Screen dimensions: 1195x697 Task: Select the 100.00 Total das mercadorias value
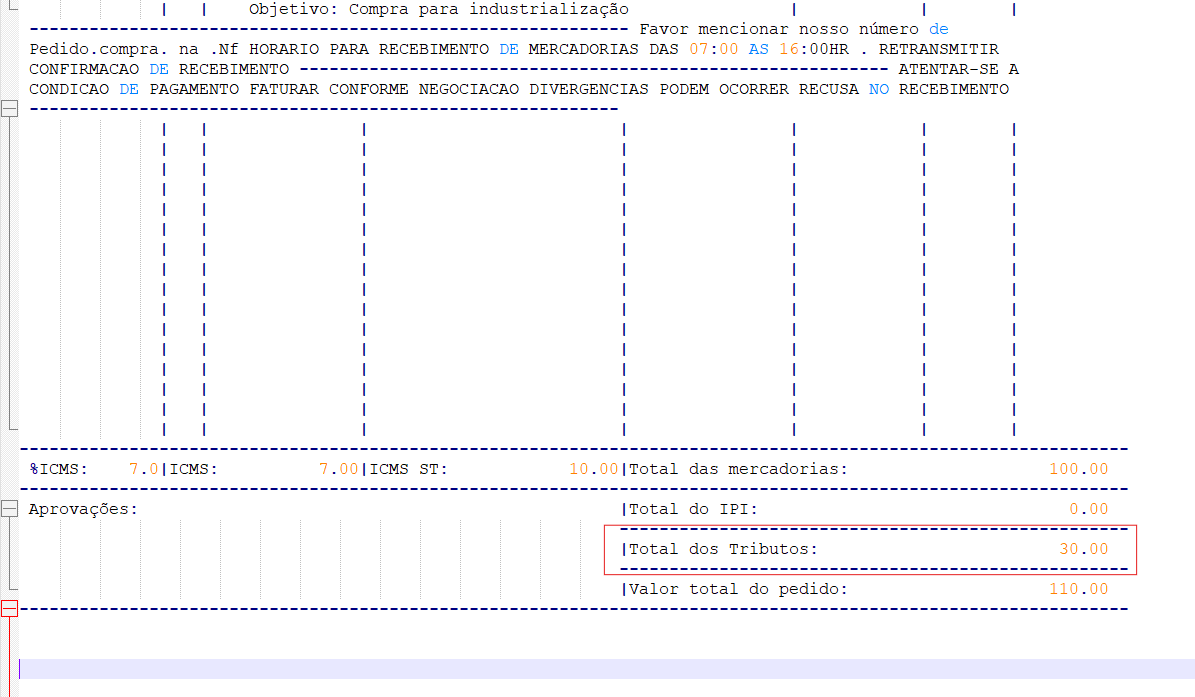tap(1078, 468)
